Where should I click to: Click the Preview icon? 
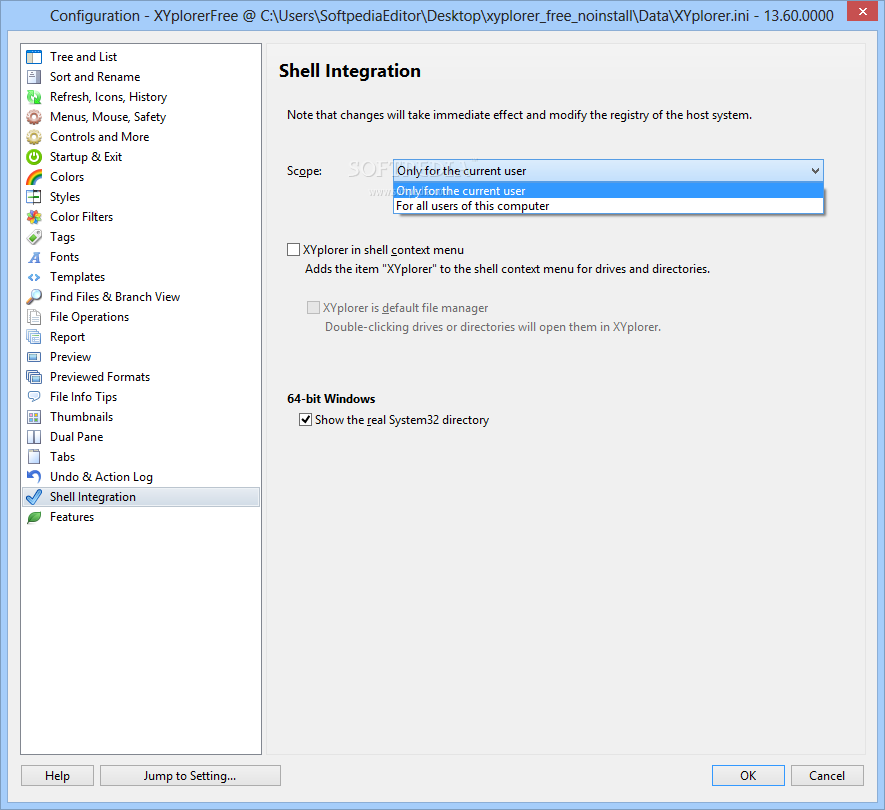pyautogui.click(x=34, y=357)
